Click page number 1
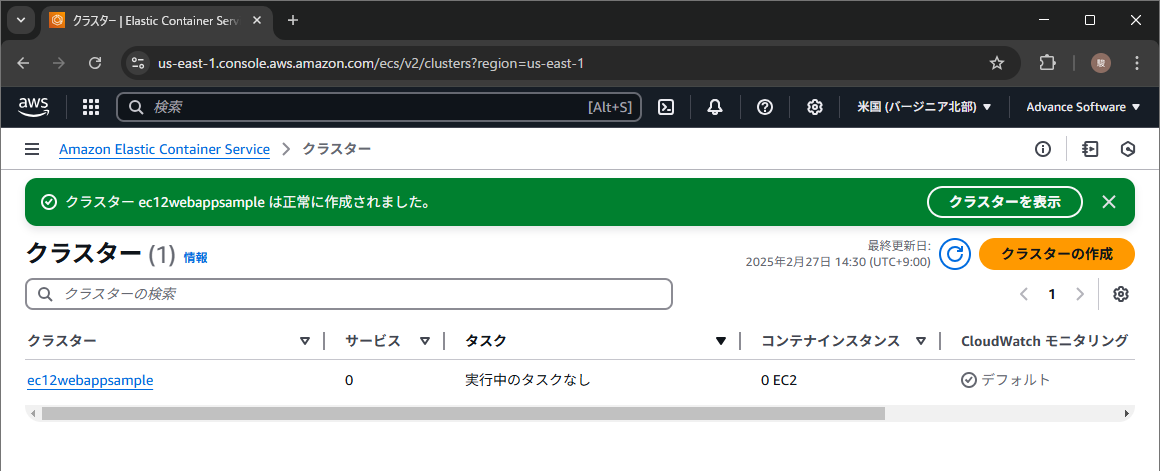 [1051, 294]
